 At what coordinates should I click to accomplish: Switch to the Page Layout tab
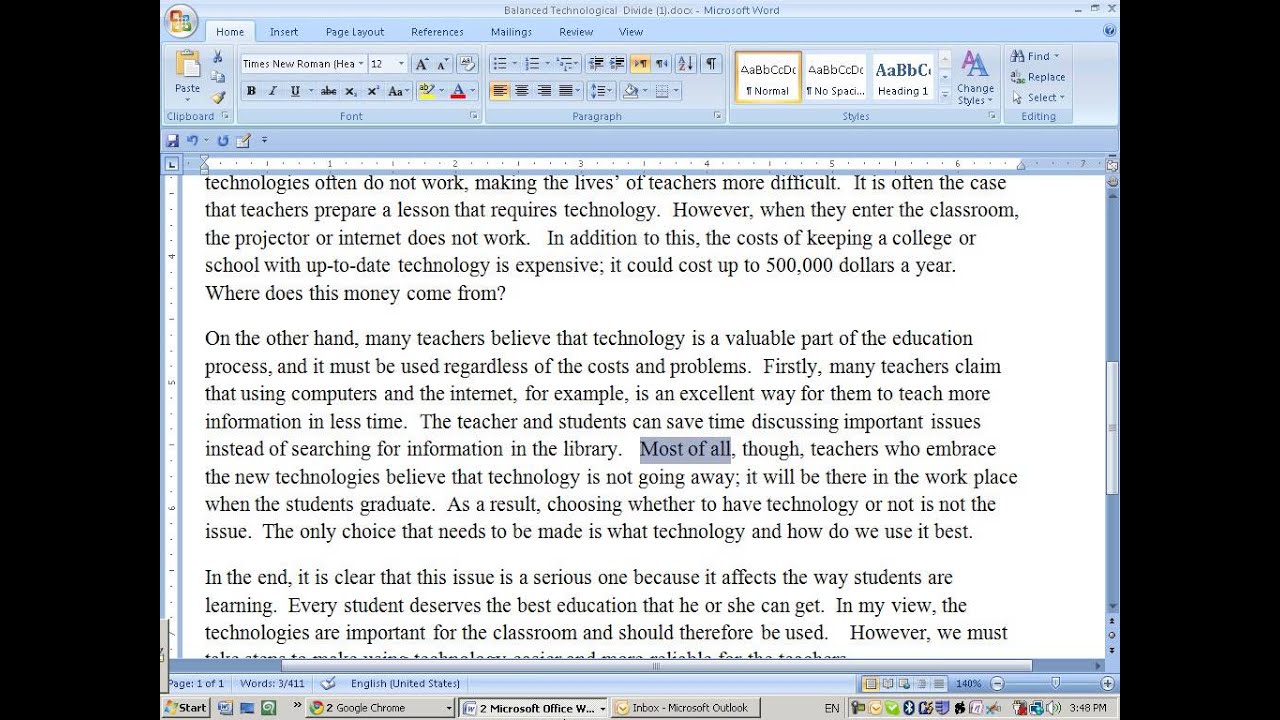click(x=355, y=32)
